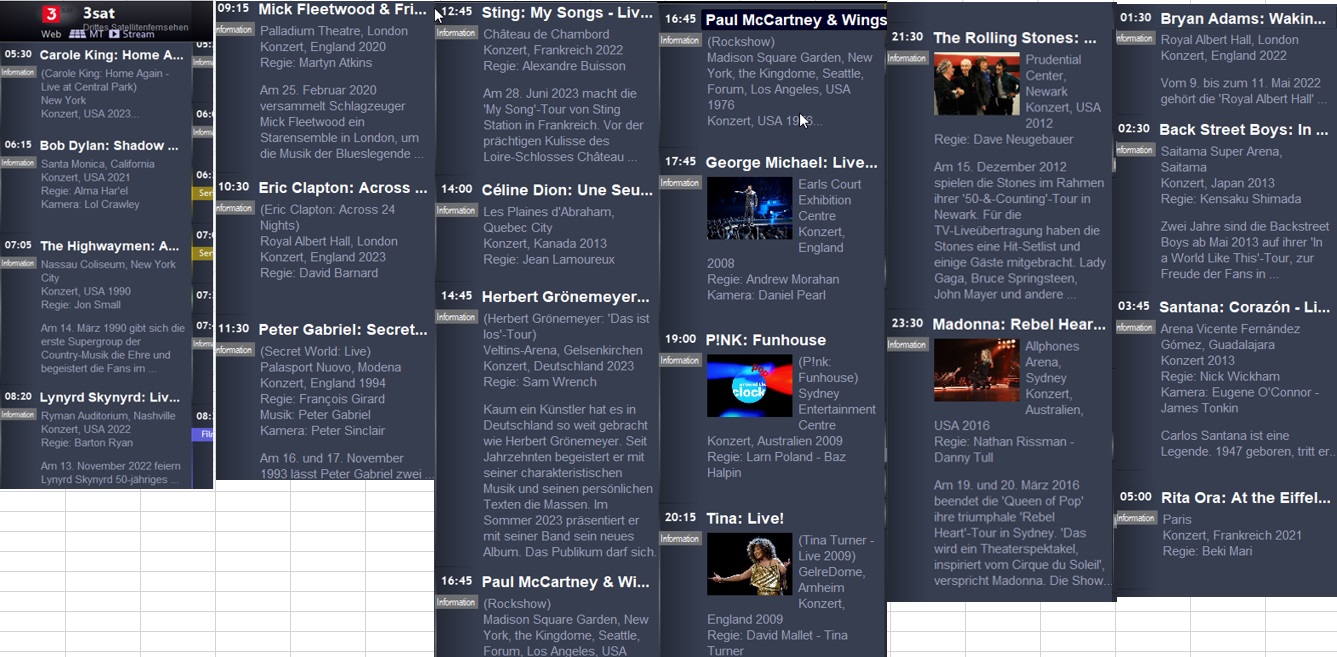Open Information for The Rolling Stones
The image size is (1337, 657).
coord(907,58)
